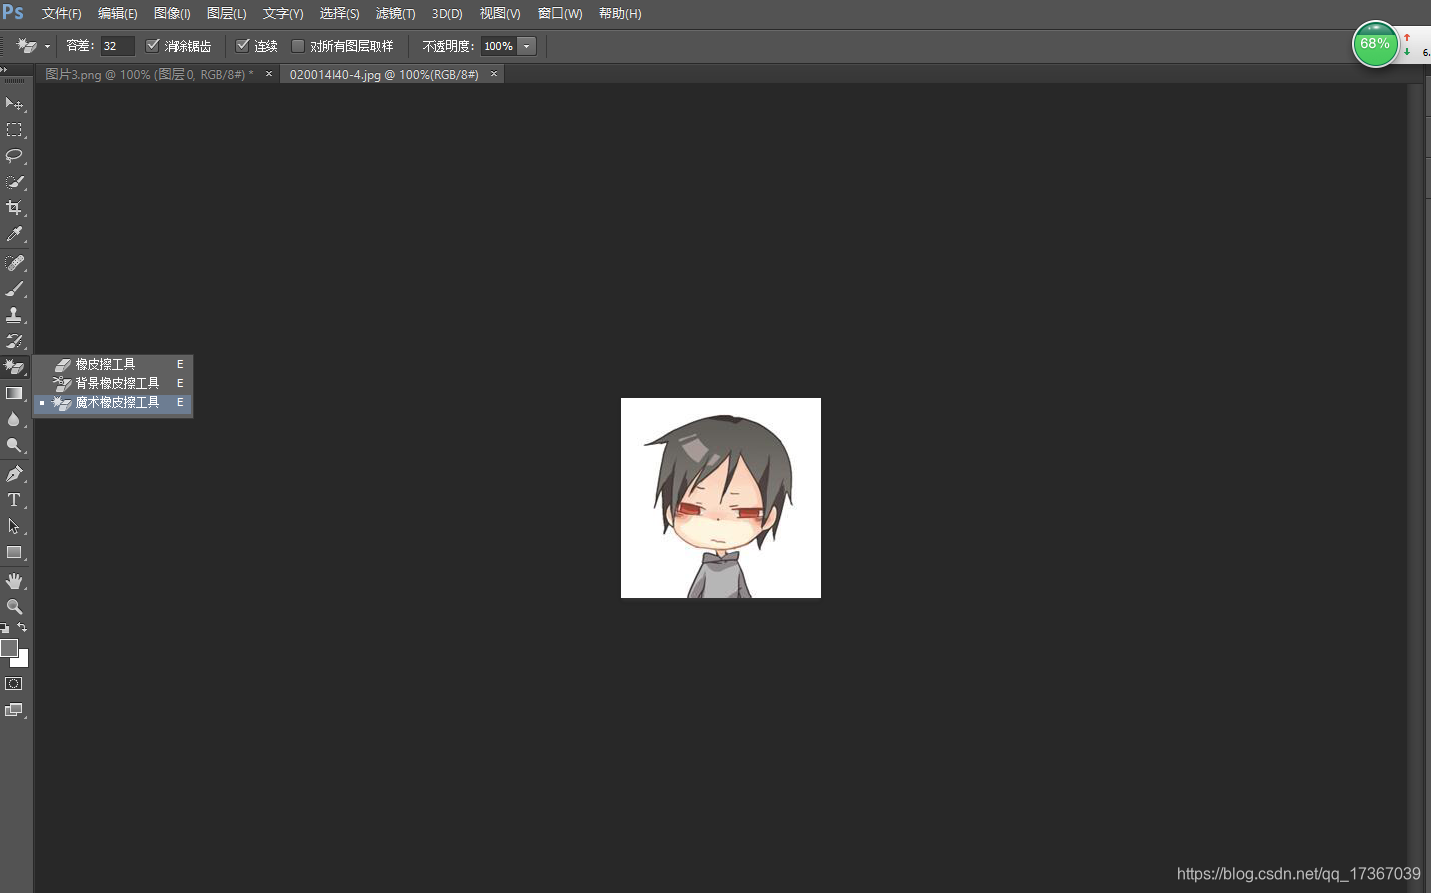Choose 橡皮擦工具 in the tool flyout

[x=105, y=364]
